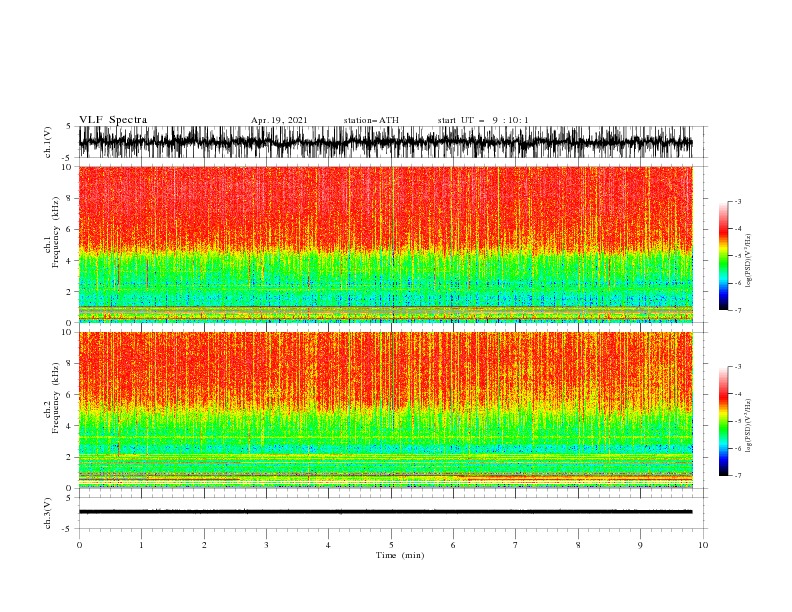
Task: Click time-axis tick label "10"
Action: coord(703,545)
